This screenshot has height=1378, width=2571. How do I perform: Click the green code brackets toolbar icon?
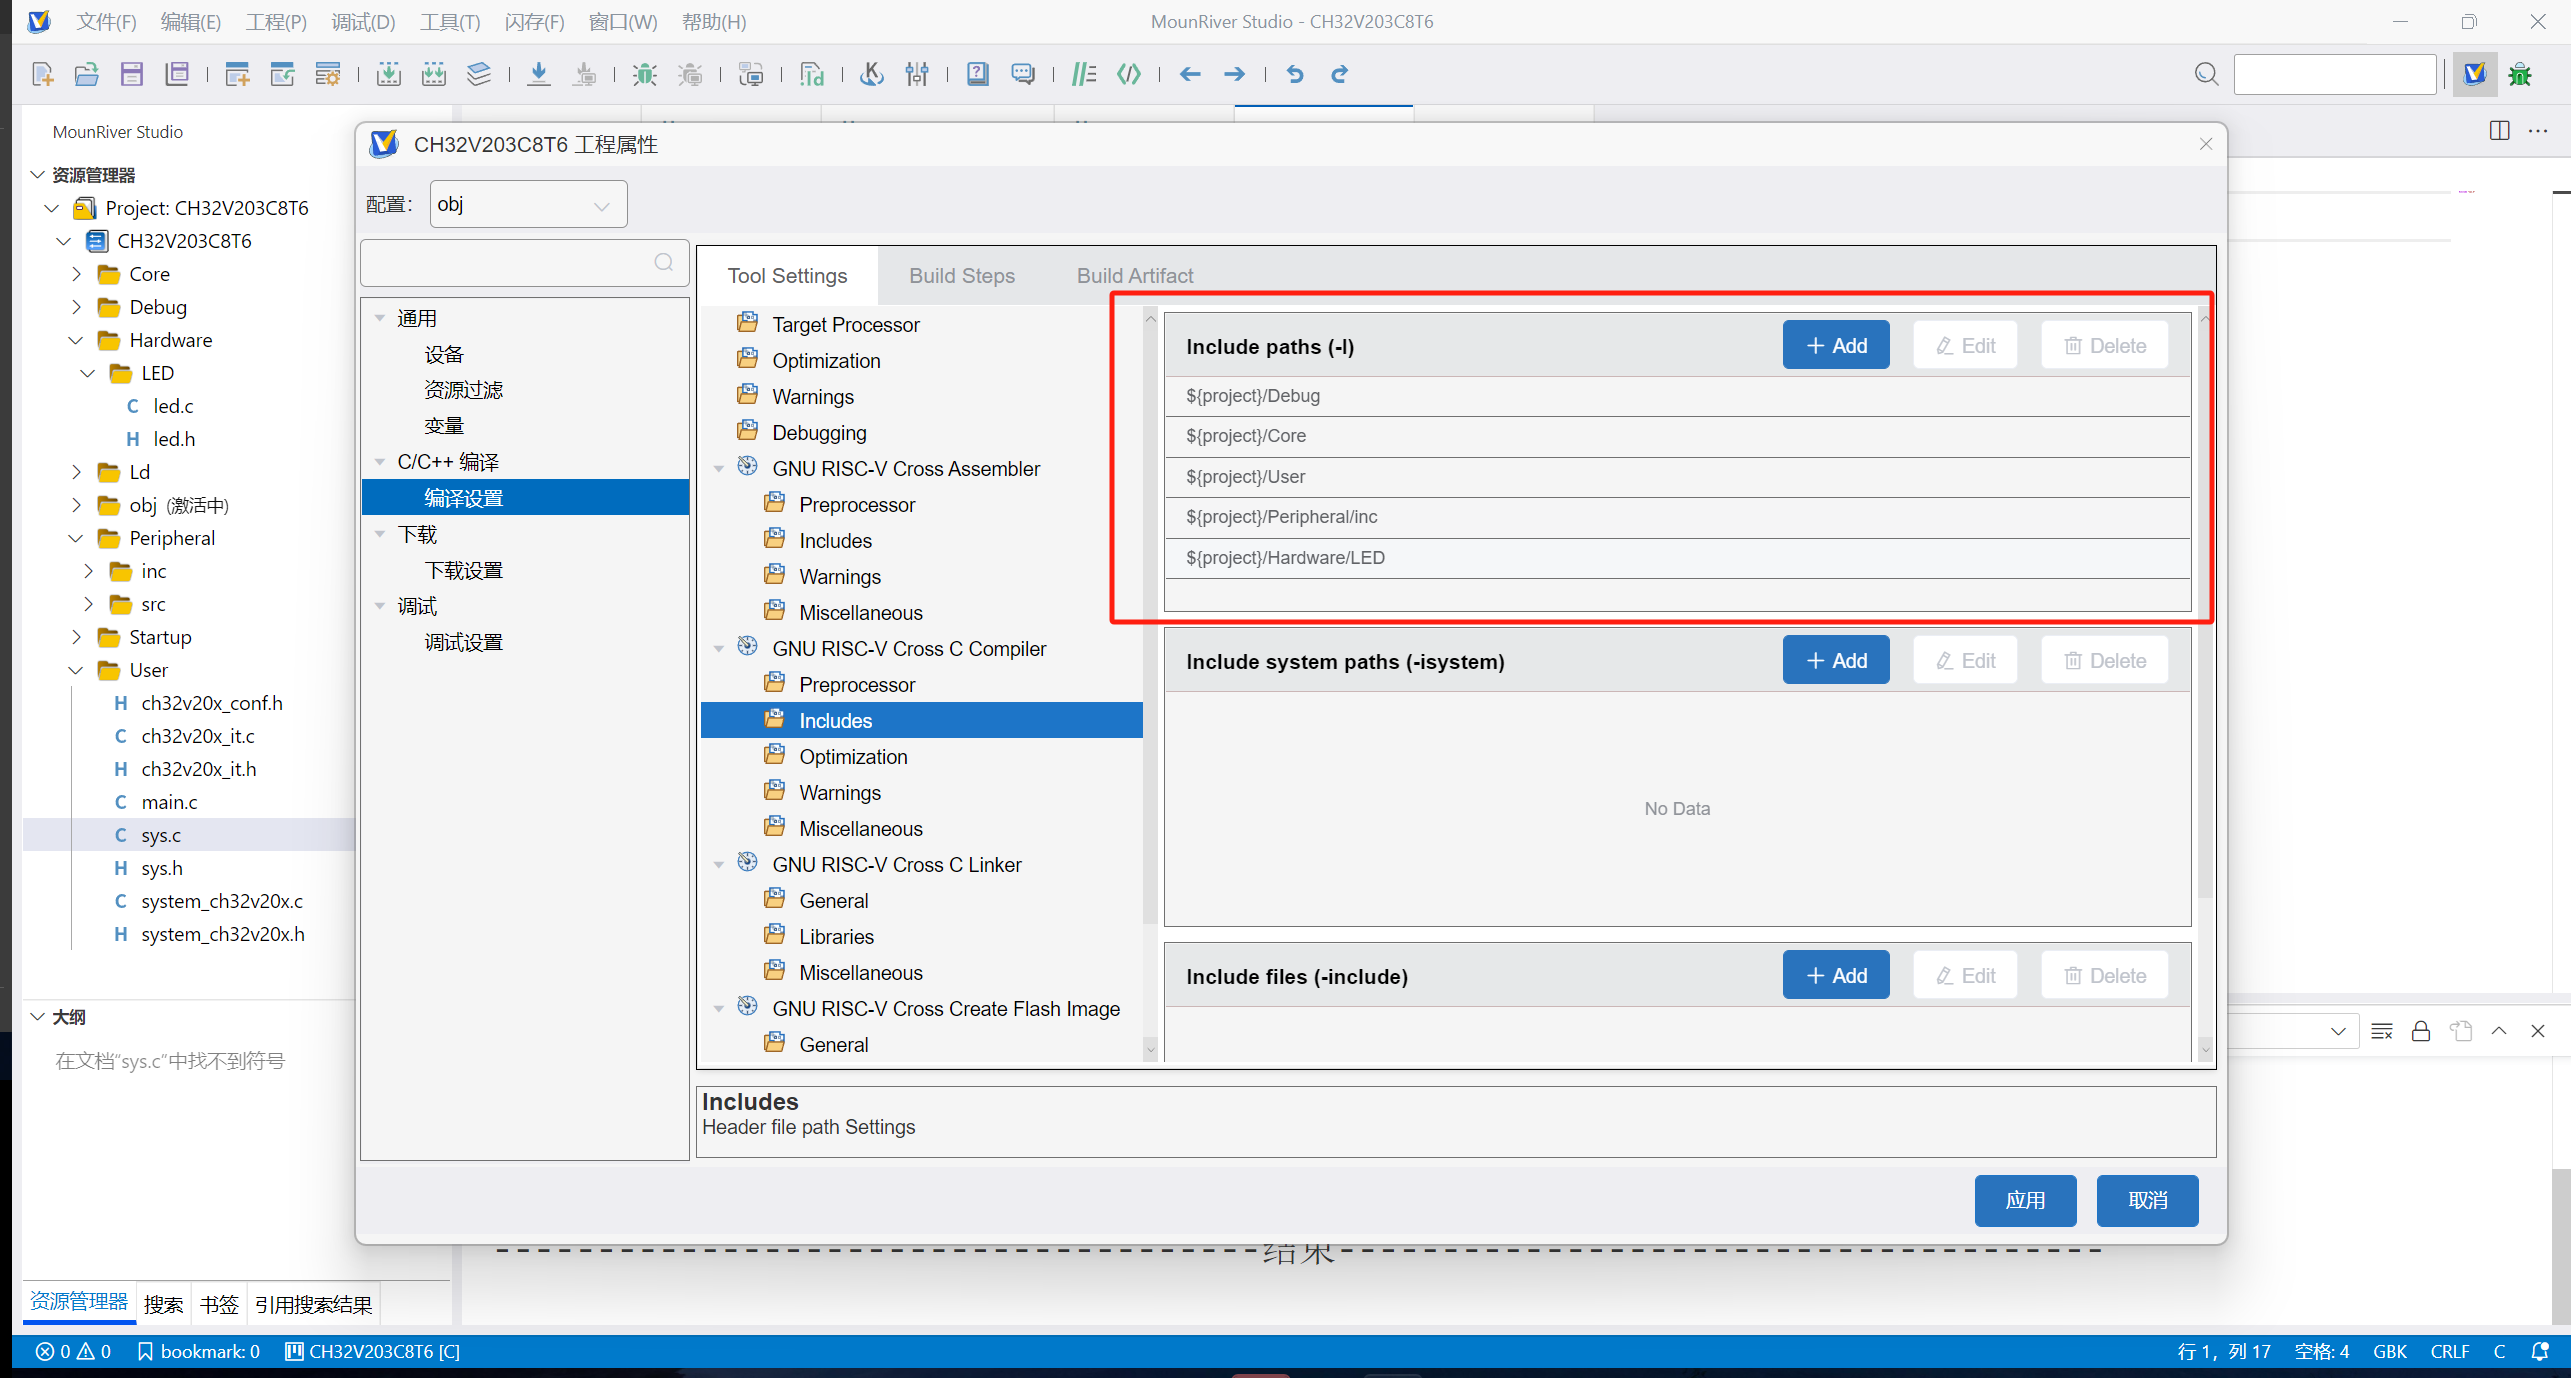coord(1129,74)
